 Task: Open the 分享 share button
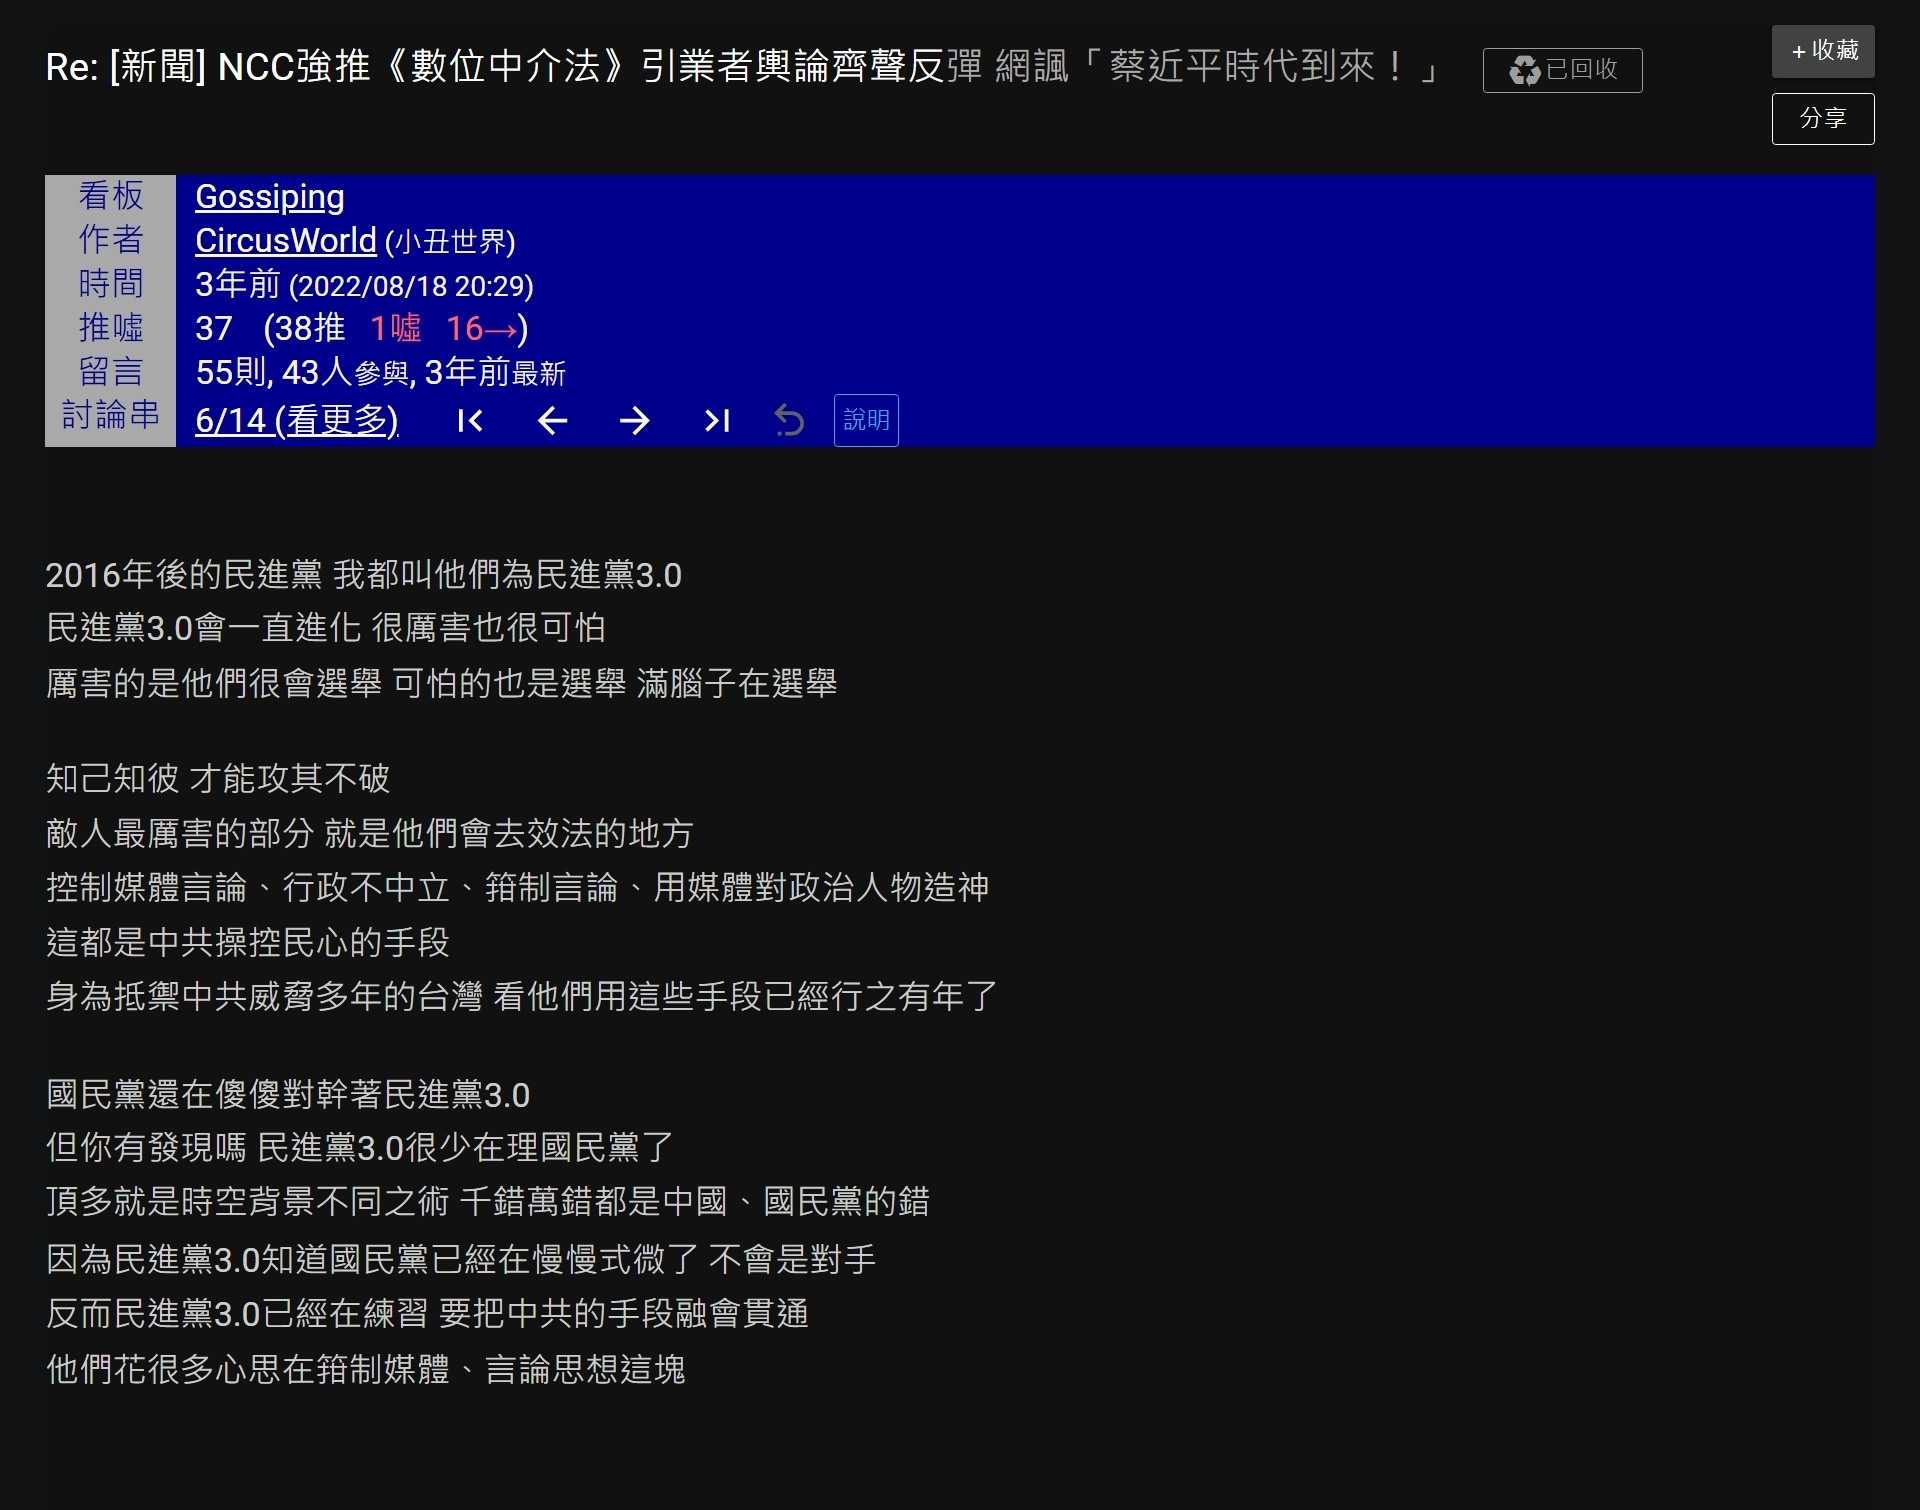coord(1822,119)
